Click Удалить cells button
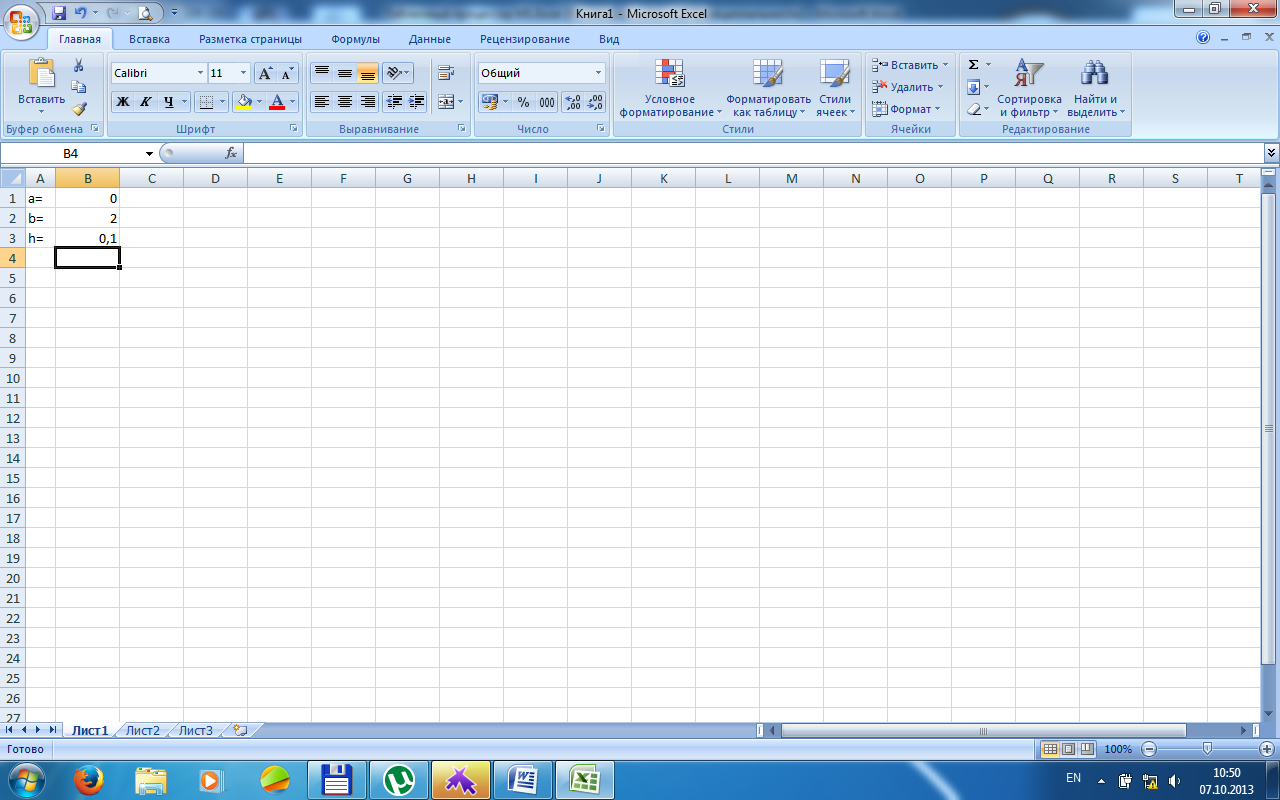Viewport: 1280px width, 800px height. coord(907,87)
